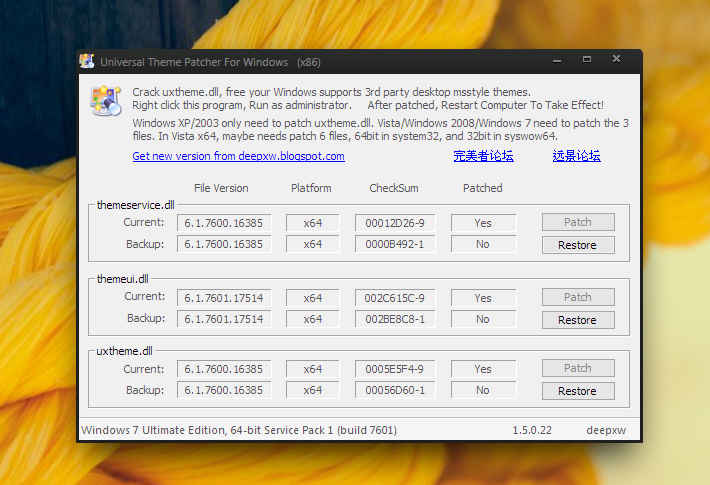The image size is (710, 485).
Task: Click themeservice.dll backup Patched No field
Action: pyautogui.click(x=483, y=244)
